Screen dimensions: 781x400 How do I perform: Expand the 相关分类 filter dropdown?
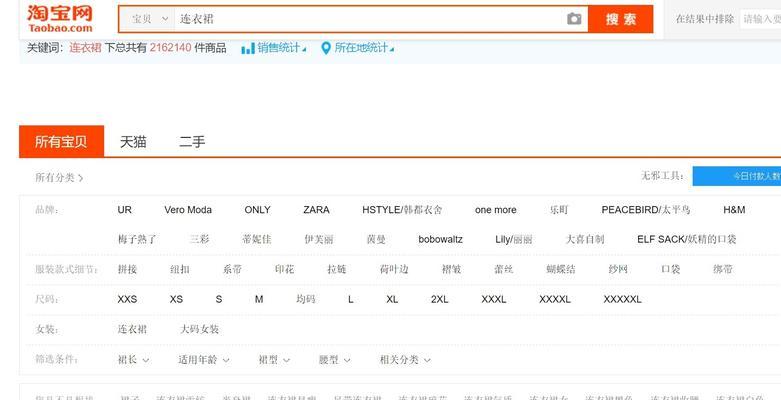[x=405, y=360]
